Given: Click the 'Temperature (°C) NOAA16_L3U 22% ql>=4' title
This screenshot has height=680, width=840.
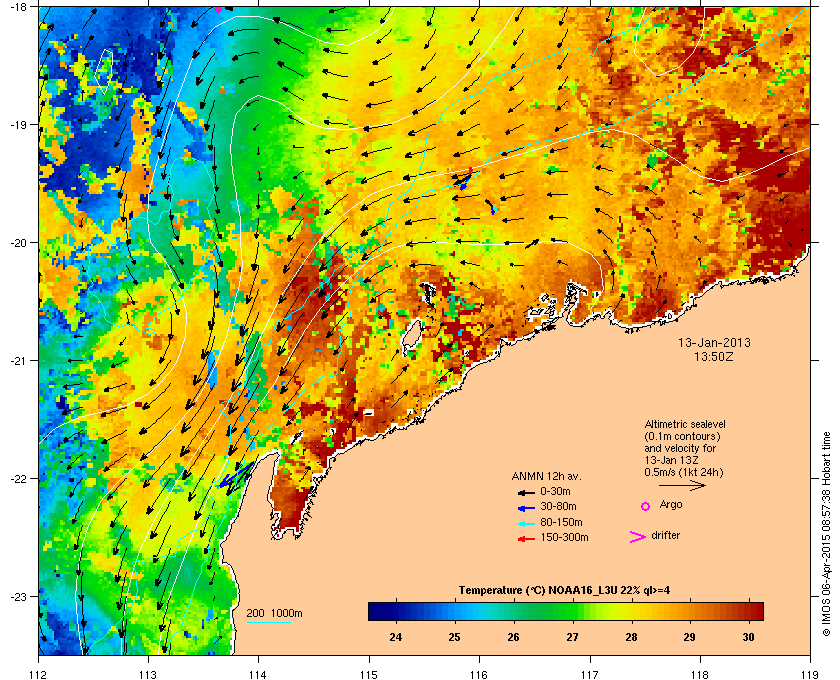Looking at the screenshot, I should [x=565, y=590].
